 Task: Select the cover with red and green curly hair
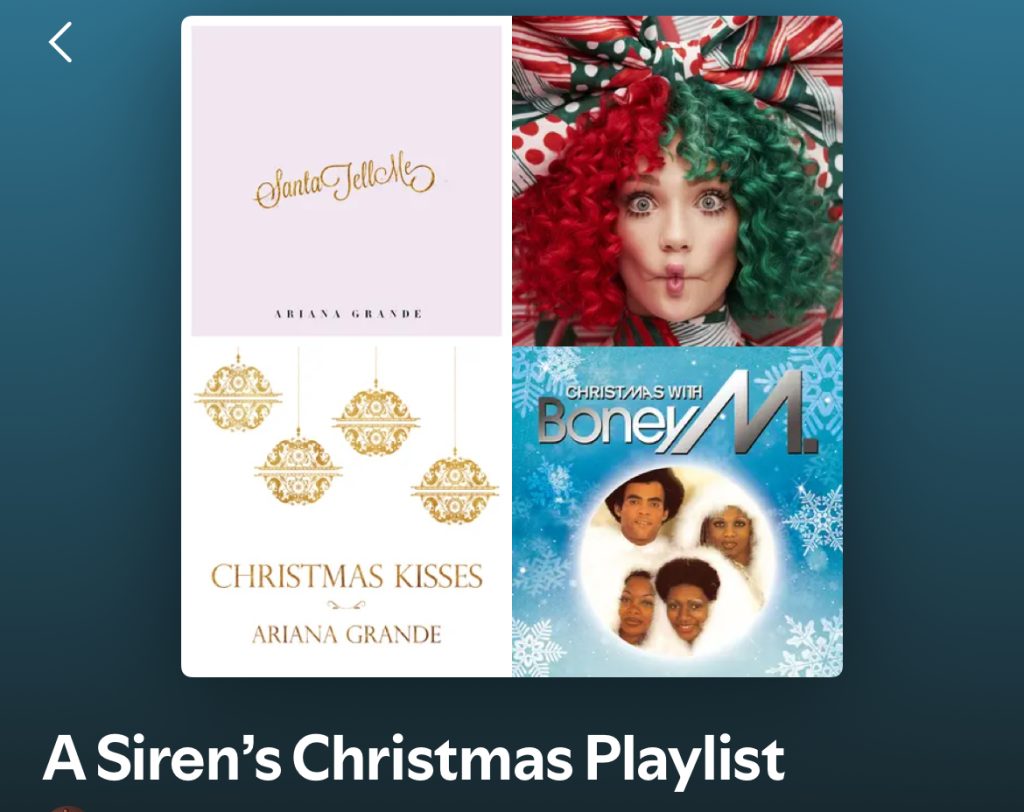click(677, 181)
